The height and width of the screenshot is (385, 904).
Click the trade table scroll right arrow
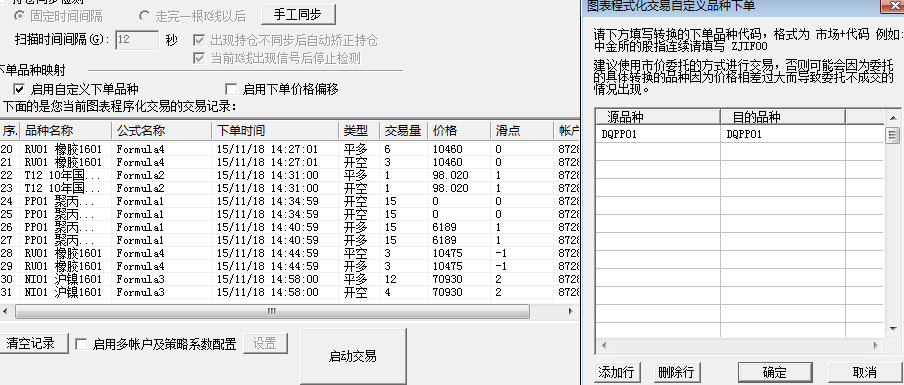click(571, 312)
